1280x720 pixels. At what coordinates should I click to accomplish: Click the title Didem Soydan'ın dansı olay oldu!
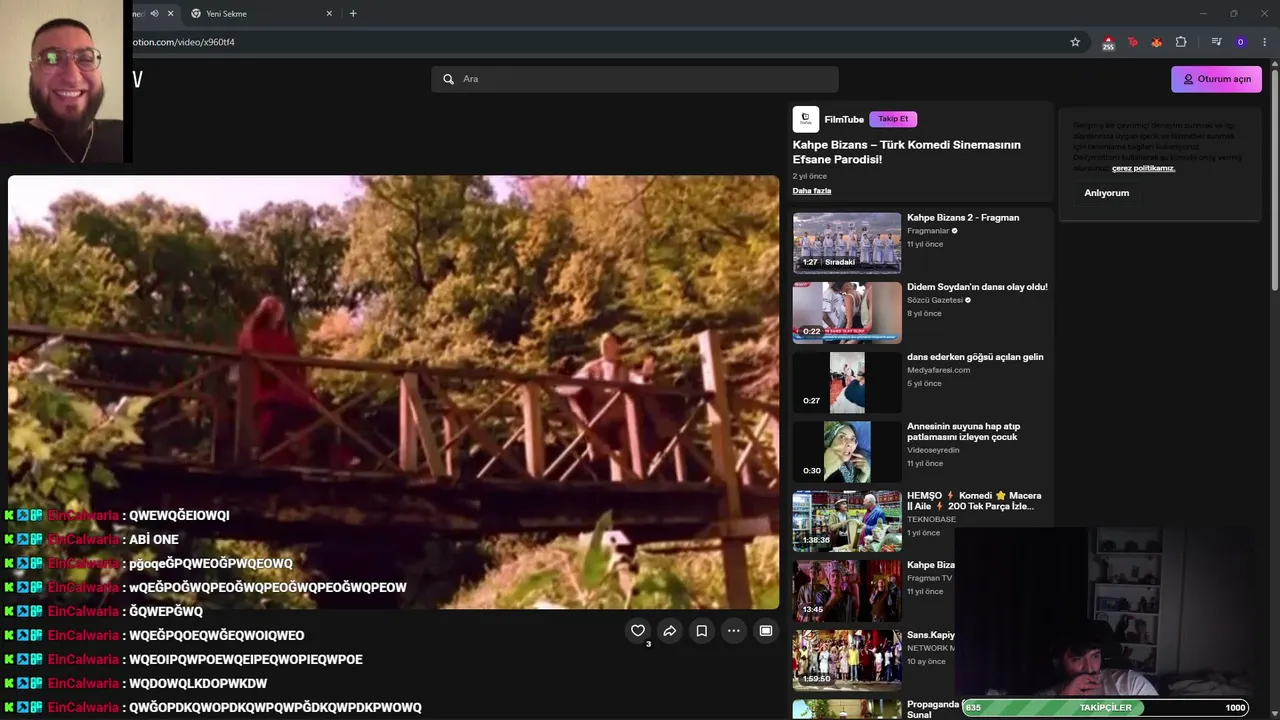(977, 287)
